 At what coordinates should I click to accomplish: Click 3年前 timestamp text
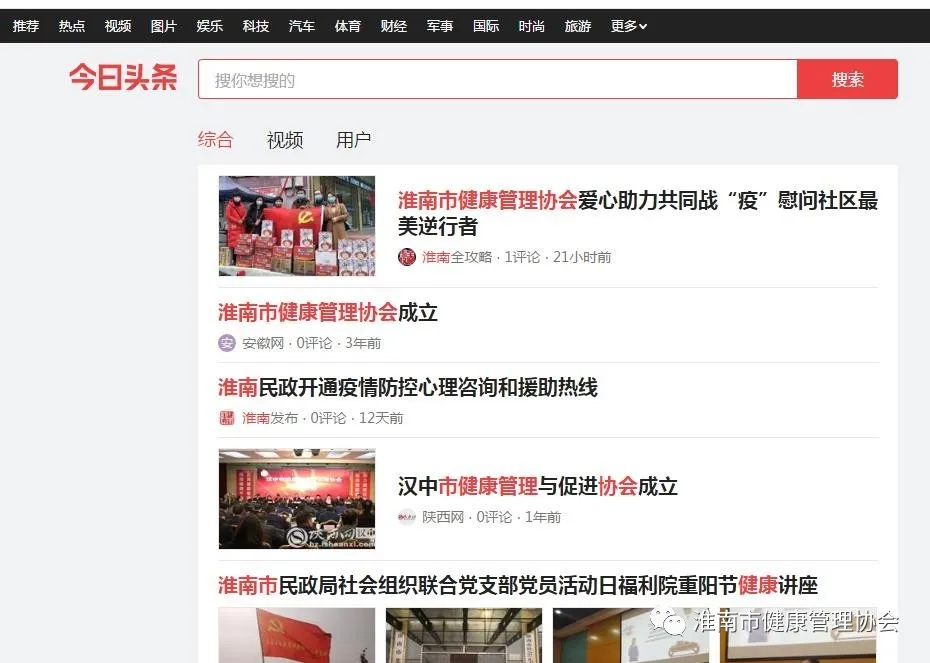363,343
